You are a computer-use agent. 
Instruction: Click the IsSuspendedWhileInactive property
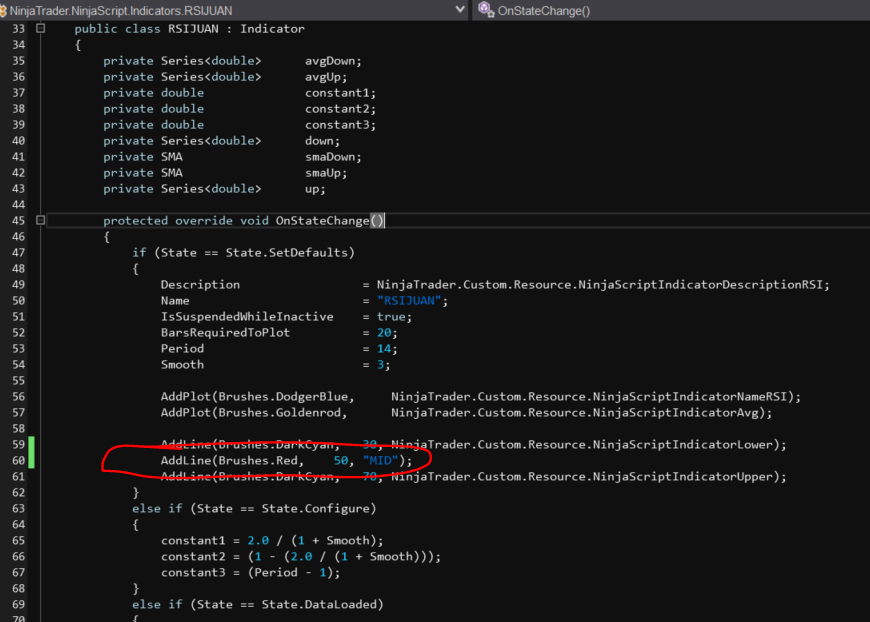(x=247, y=317)
